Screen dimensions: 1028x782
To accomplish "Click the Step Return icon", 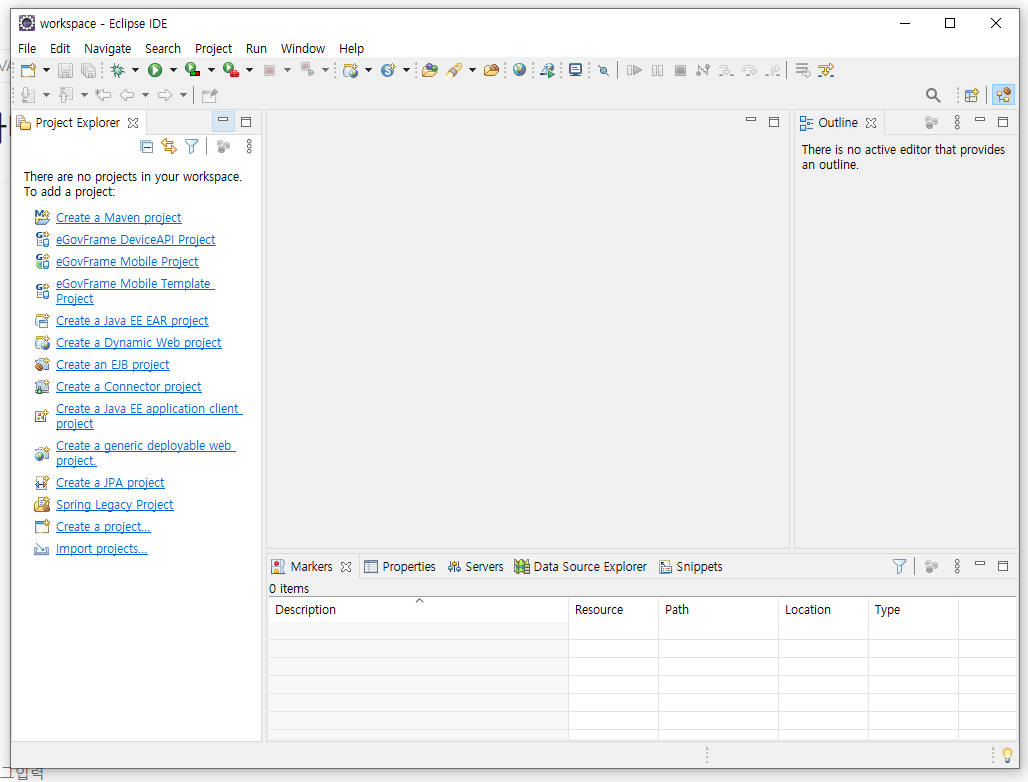I will point(774,70).
